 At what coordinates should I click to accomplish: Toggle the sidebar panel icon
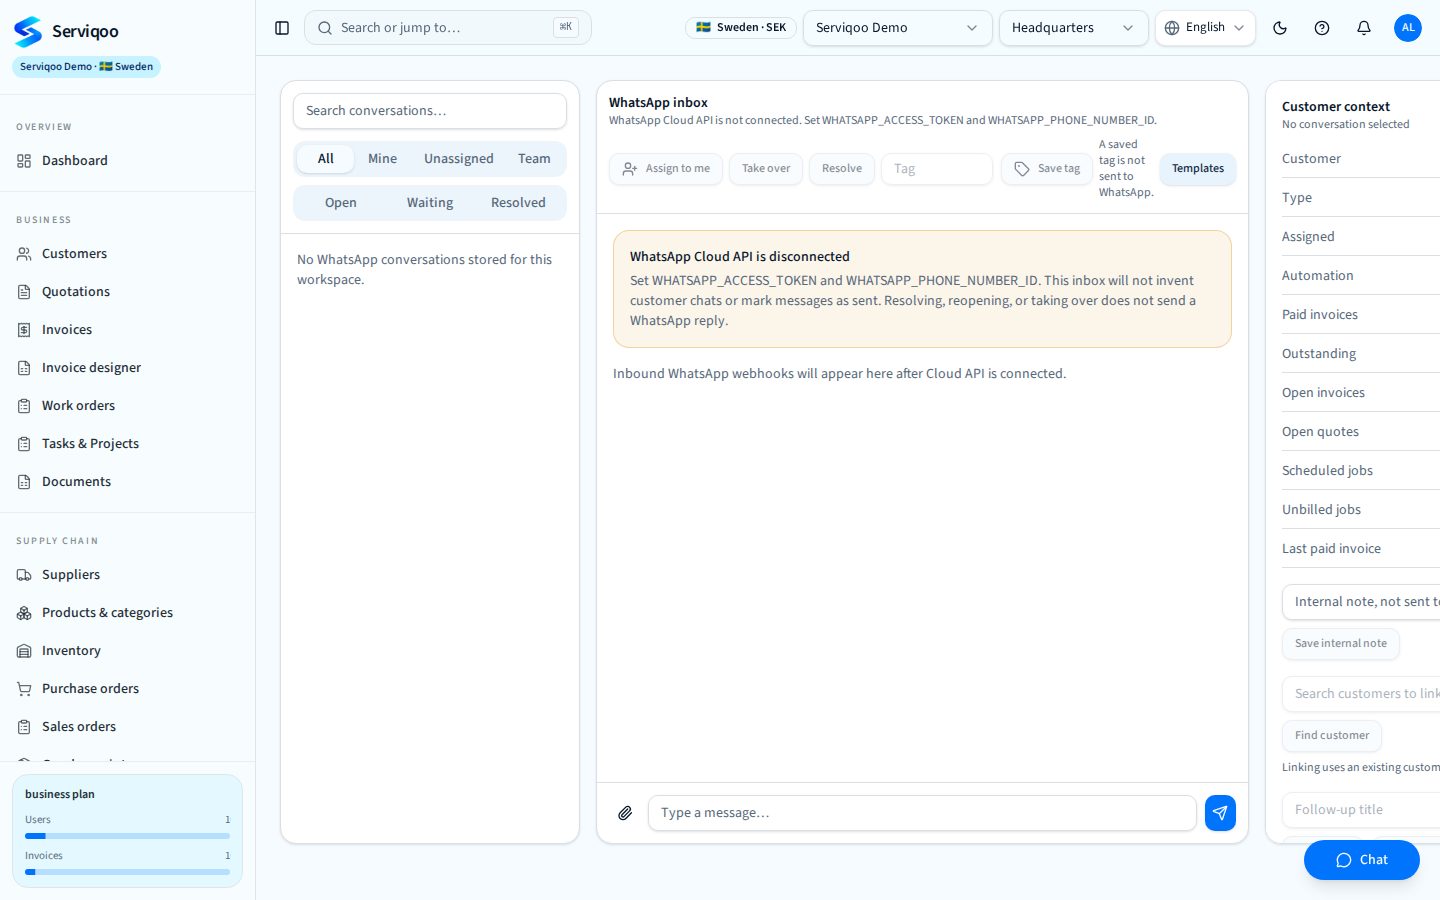click(x=282, y=28)
